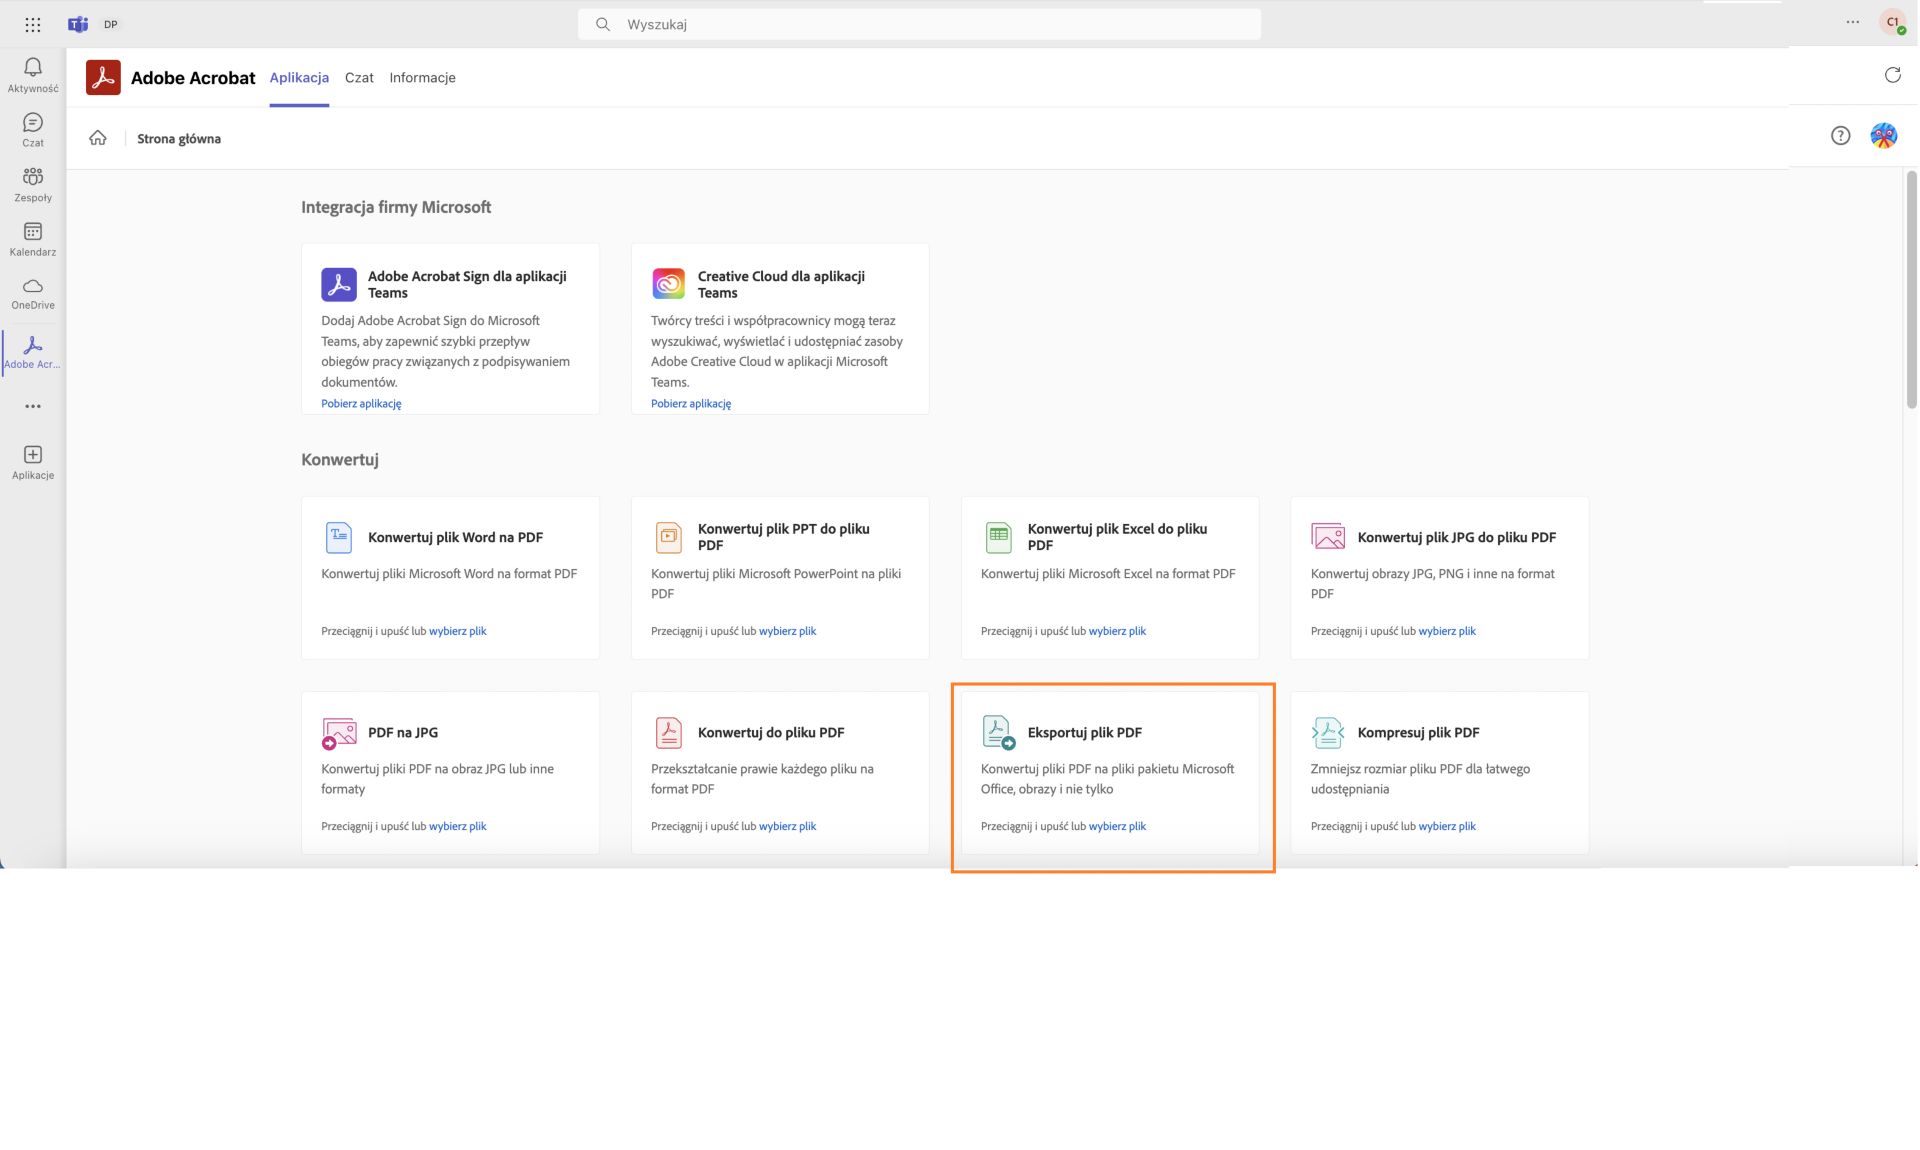1920x1150 pixels.
Task: Click the Kompresuj plik PDF title
Action: click(x=1418, y=733)
